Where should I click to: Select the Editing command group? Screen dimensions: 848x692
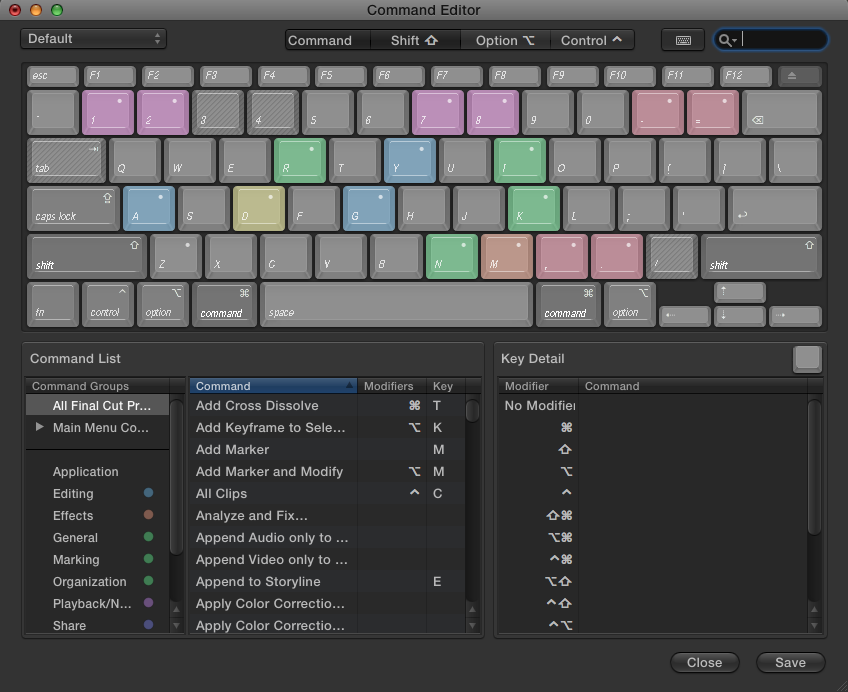coord(73,493)
